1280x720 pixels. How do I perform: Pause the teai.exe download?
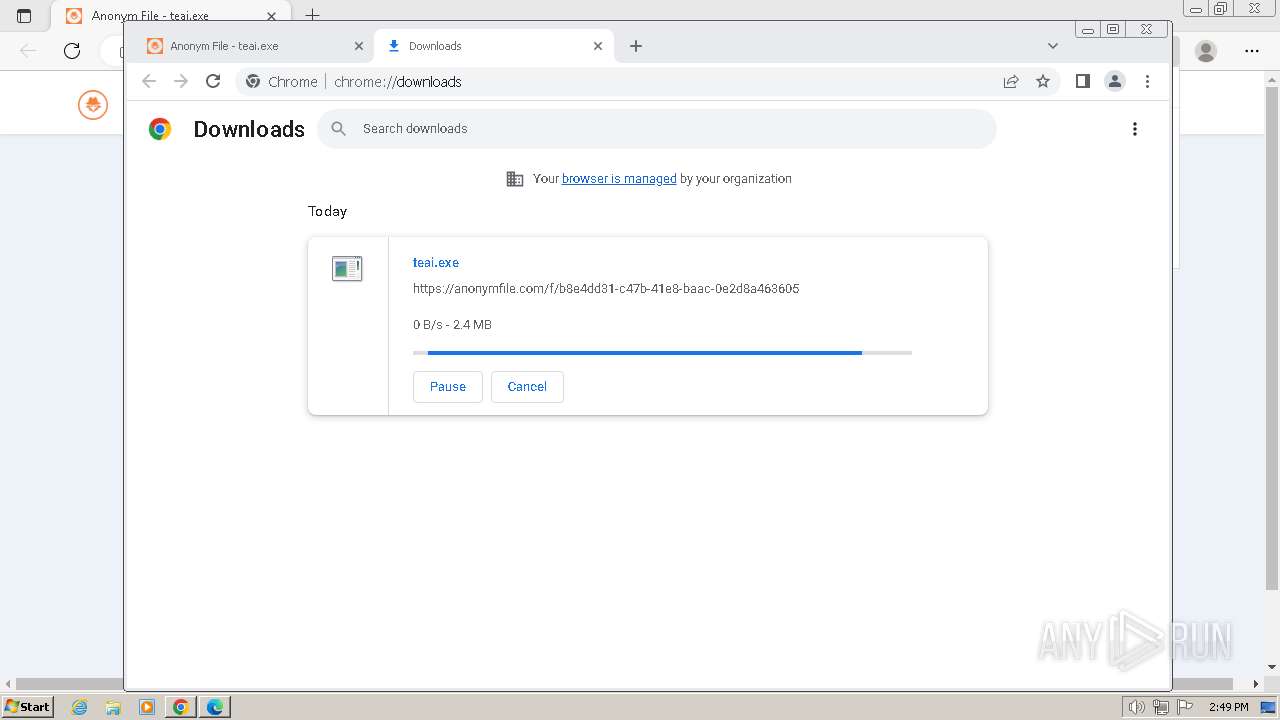pyautogui.click(x=448, y=387)
